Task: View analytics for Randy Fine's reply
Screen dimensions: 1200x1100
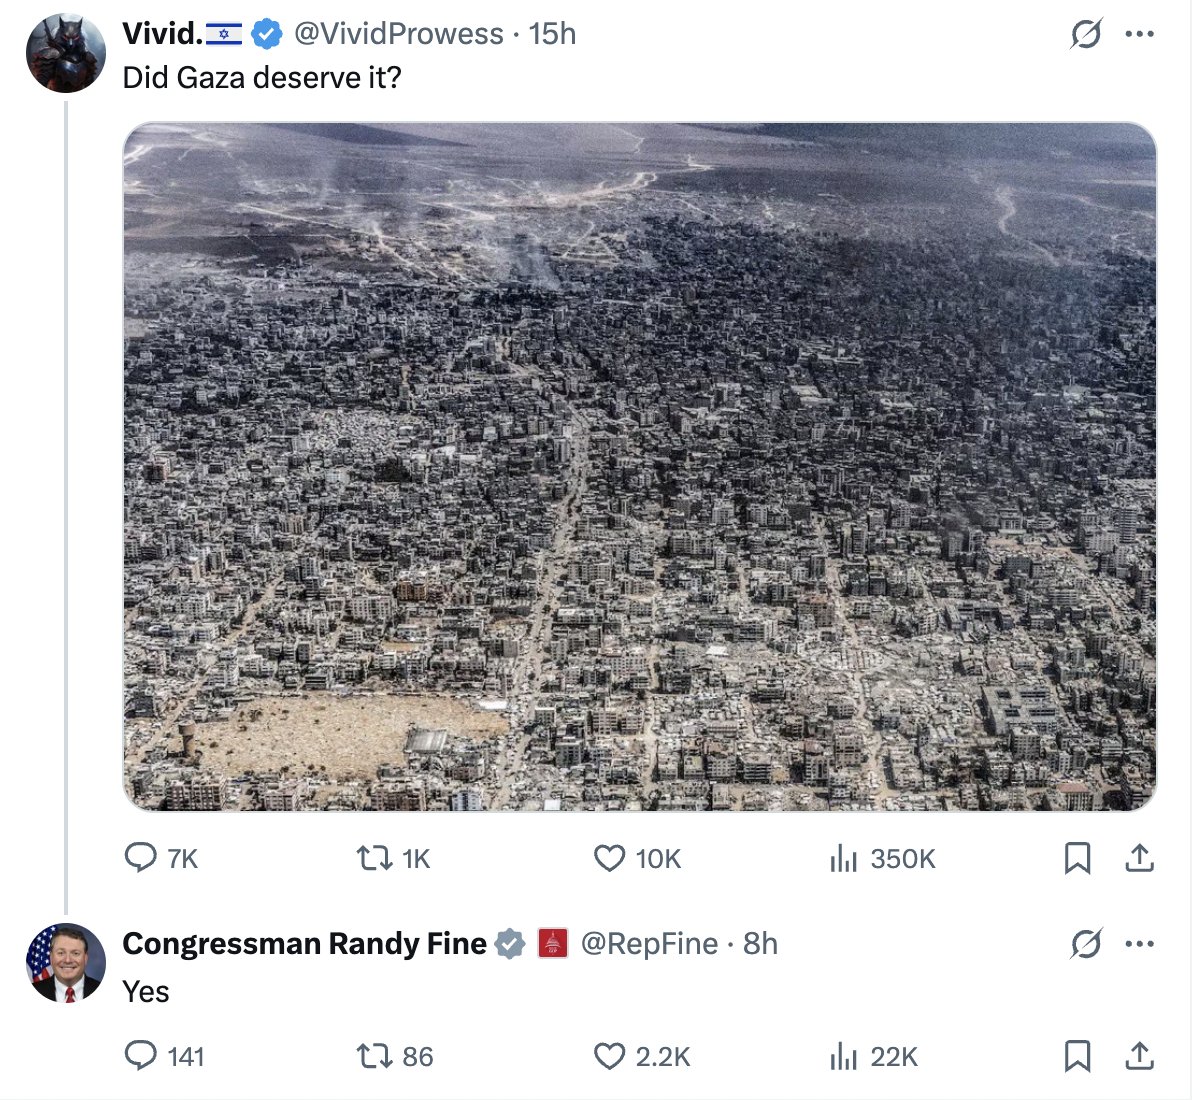Action: click(844, 1056)
